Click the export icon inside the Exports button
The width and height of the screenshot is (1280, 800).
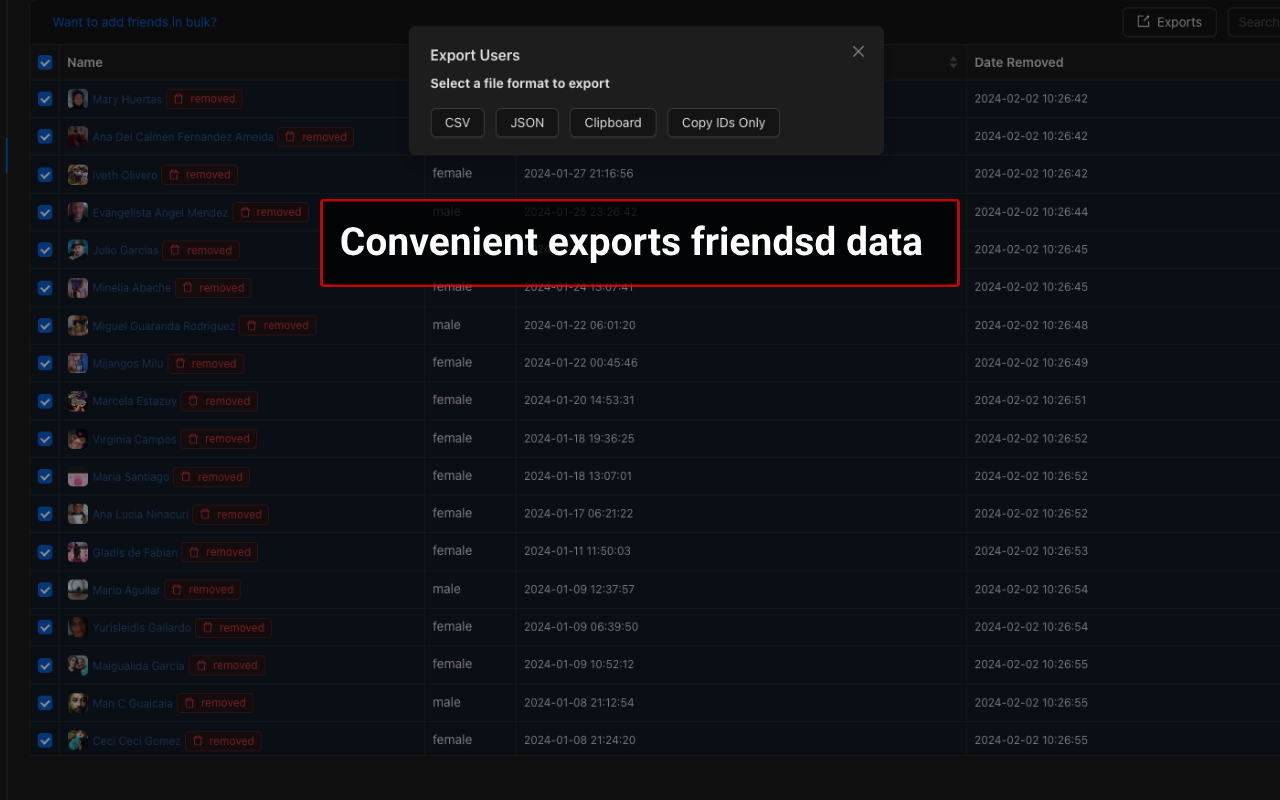tap(1144, 21)
